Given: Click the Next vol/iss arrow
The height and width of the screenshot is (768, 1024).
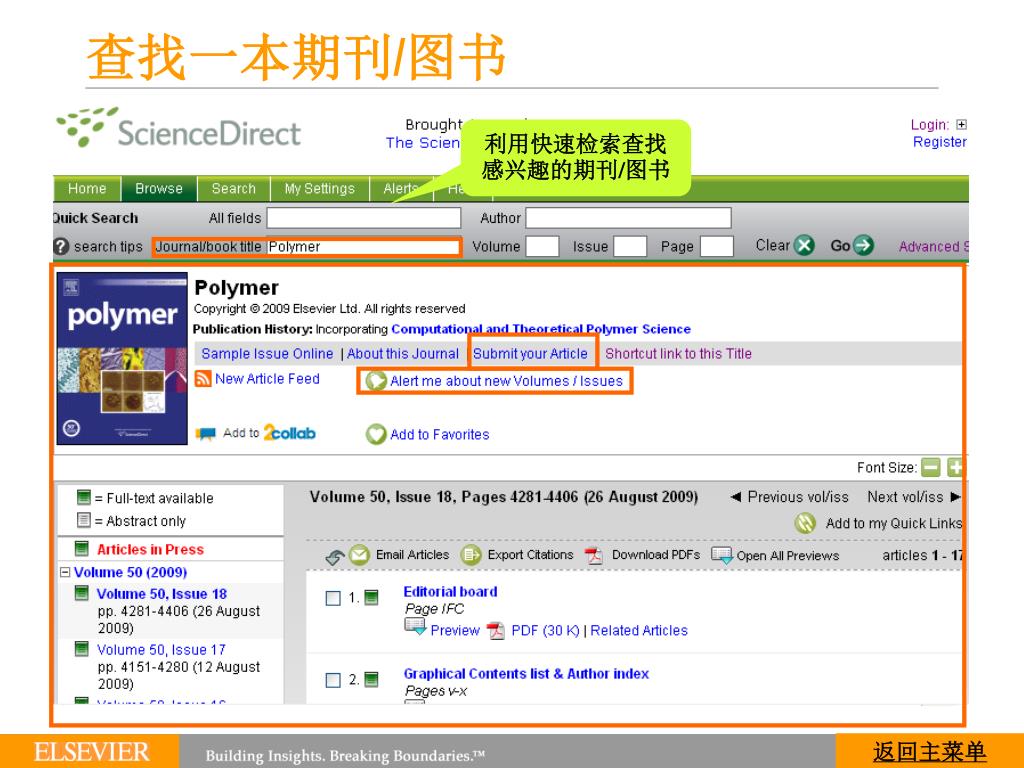Looking at the screenshot, I should click(x=955, y=497).
